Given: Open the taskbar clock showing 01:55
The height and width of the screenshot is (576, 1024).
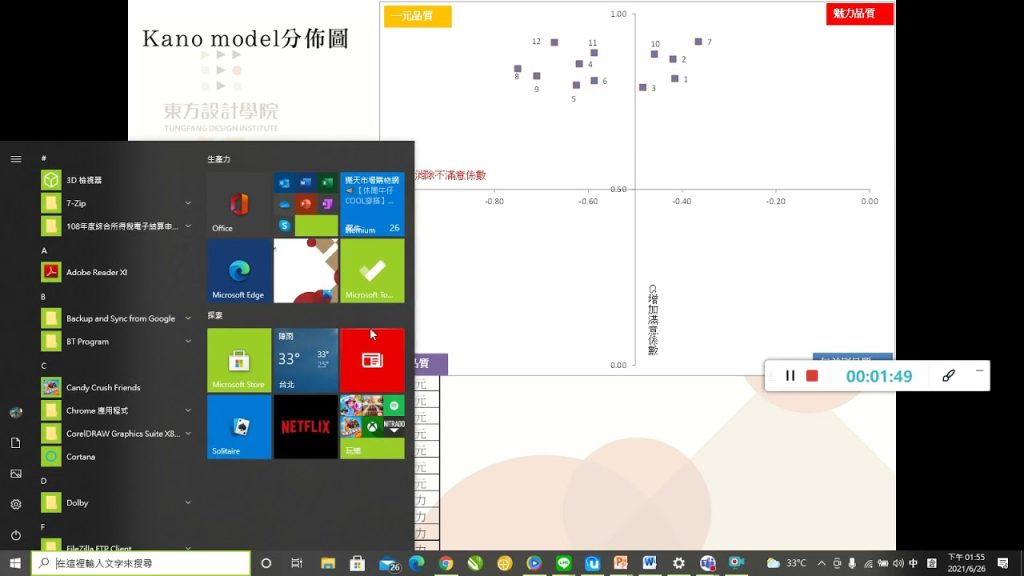Looking at the screenshot, I should (966, 563).
